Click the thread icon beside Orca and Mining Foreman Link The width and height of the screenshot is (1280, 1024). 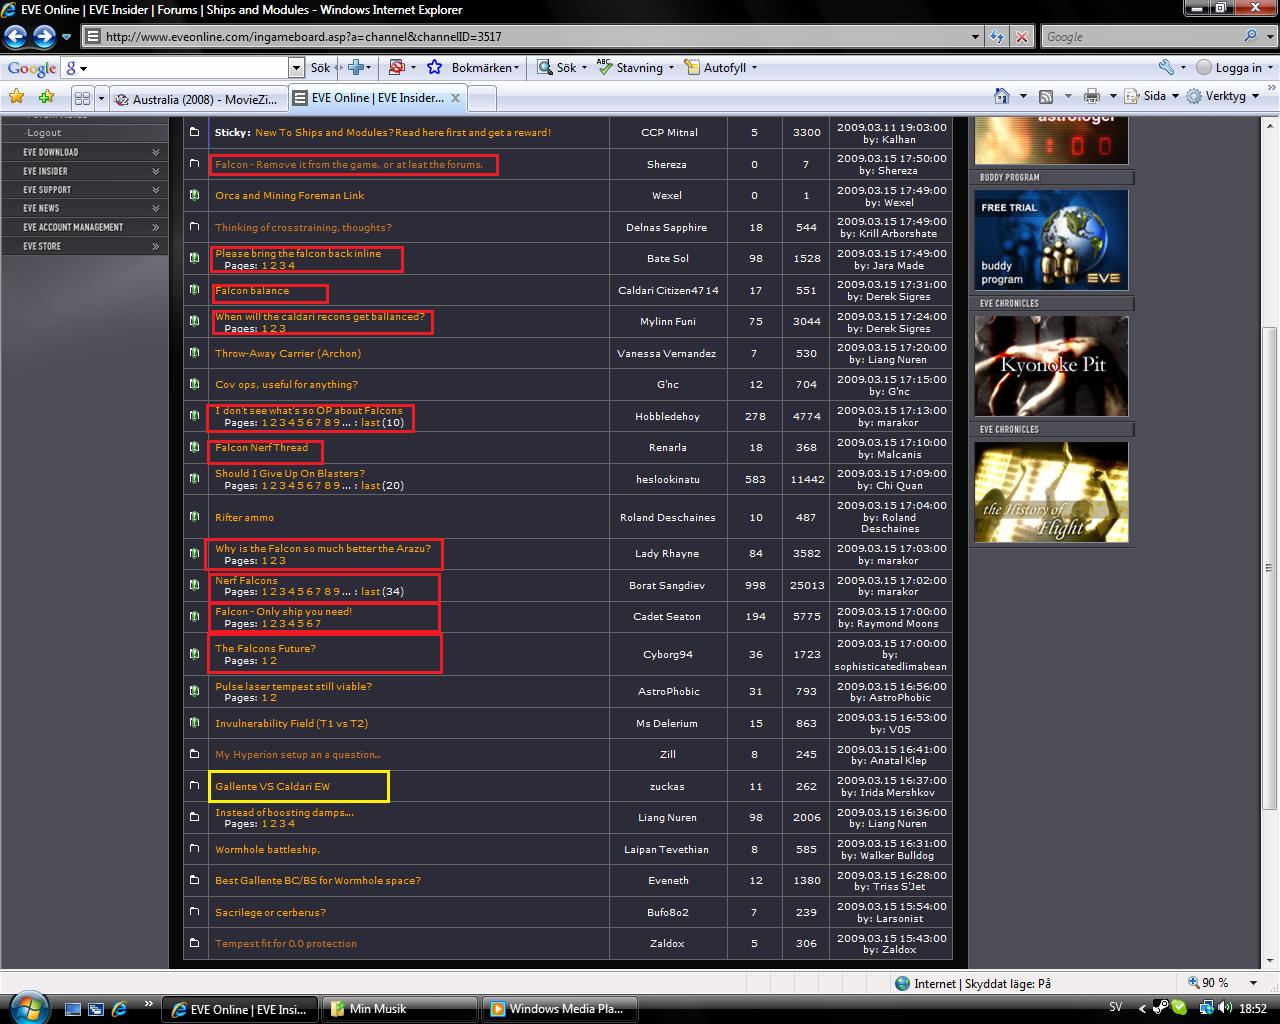[195, 196]
